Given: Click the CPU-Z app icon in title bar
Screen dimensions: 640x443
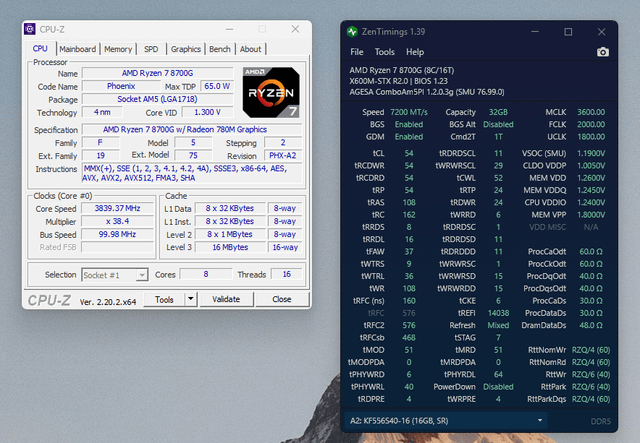Looking at the screenshot, I should (30, 29).
